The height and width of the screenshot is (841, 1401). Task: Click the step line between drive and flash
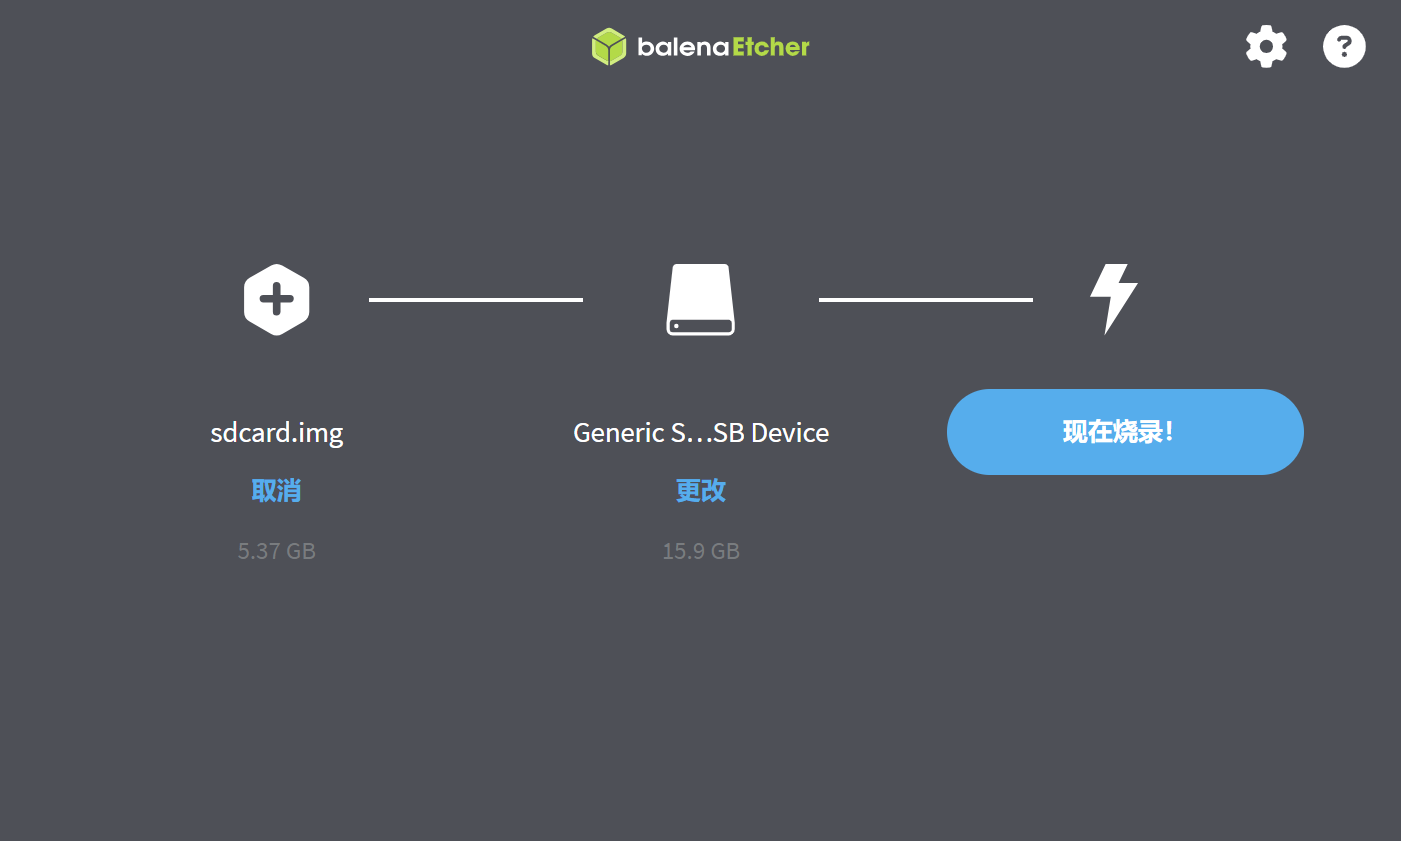tap(926, 299)
